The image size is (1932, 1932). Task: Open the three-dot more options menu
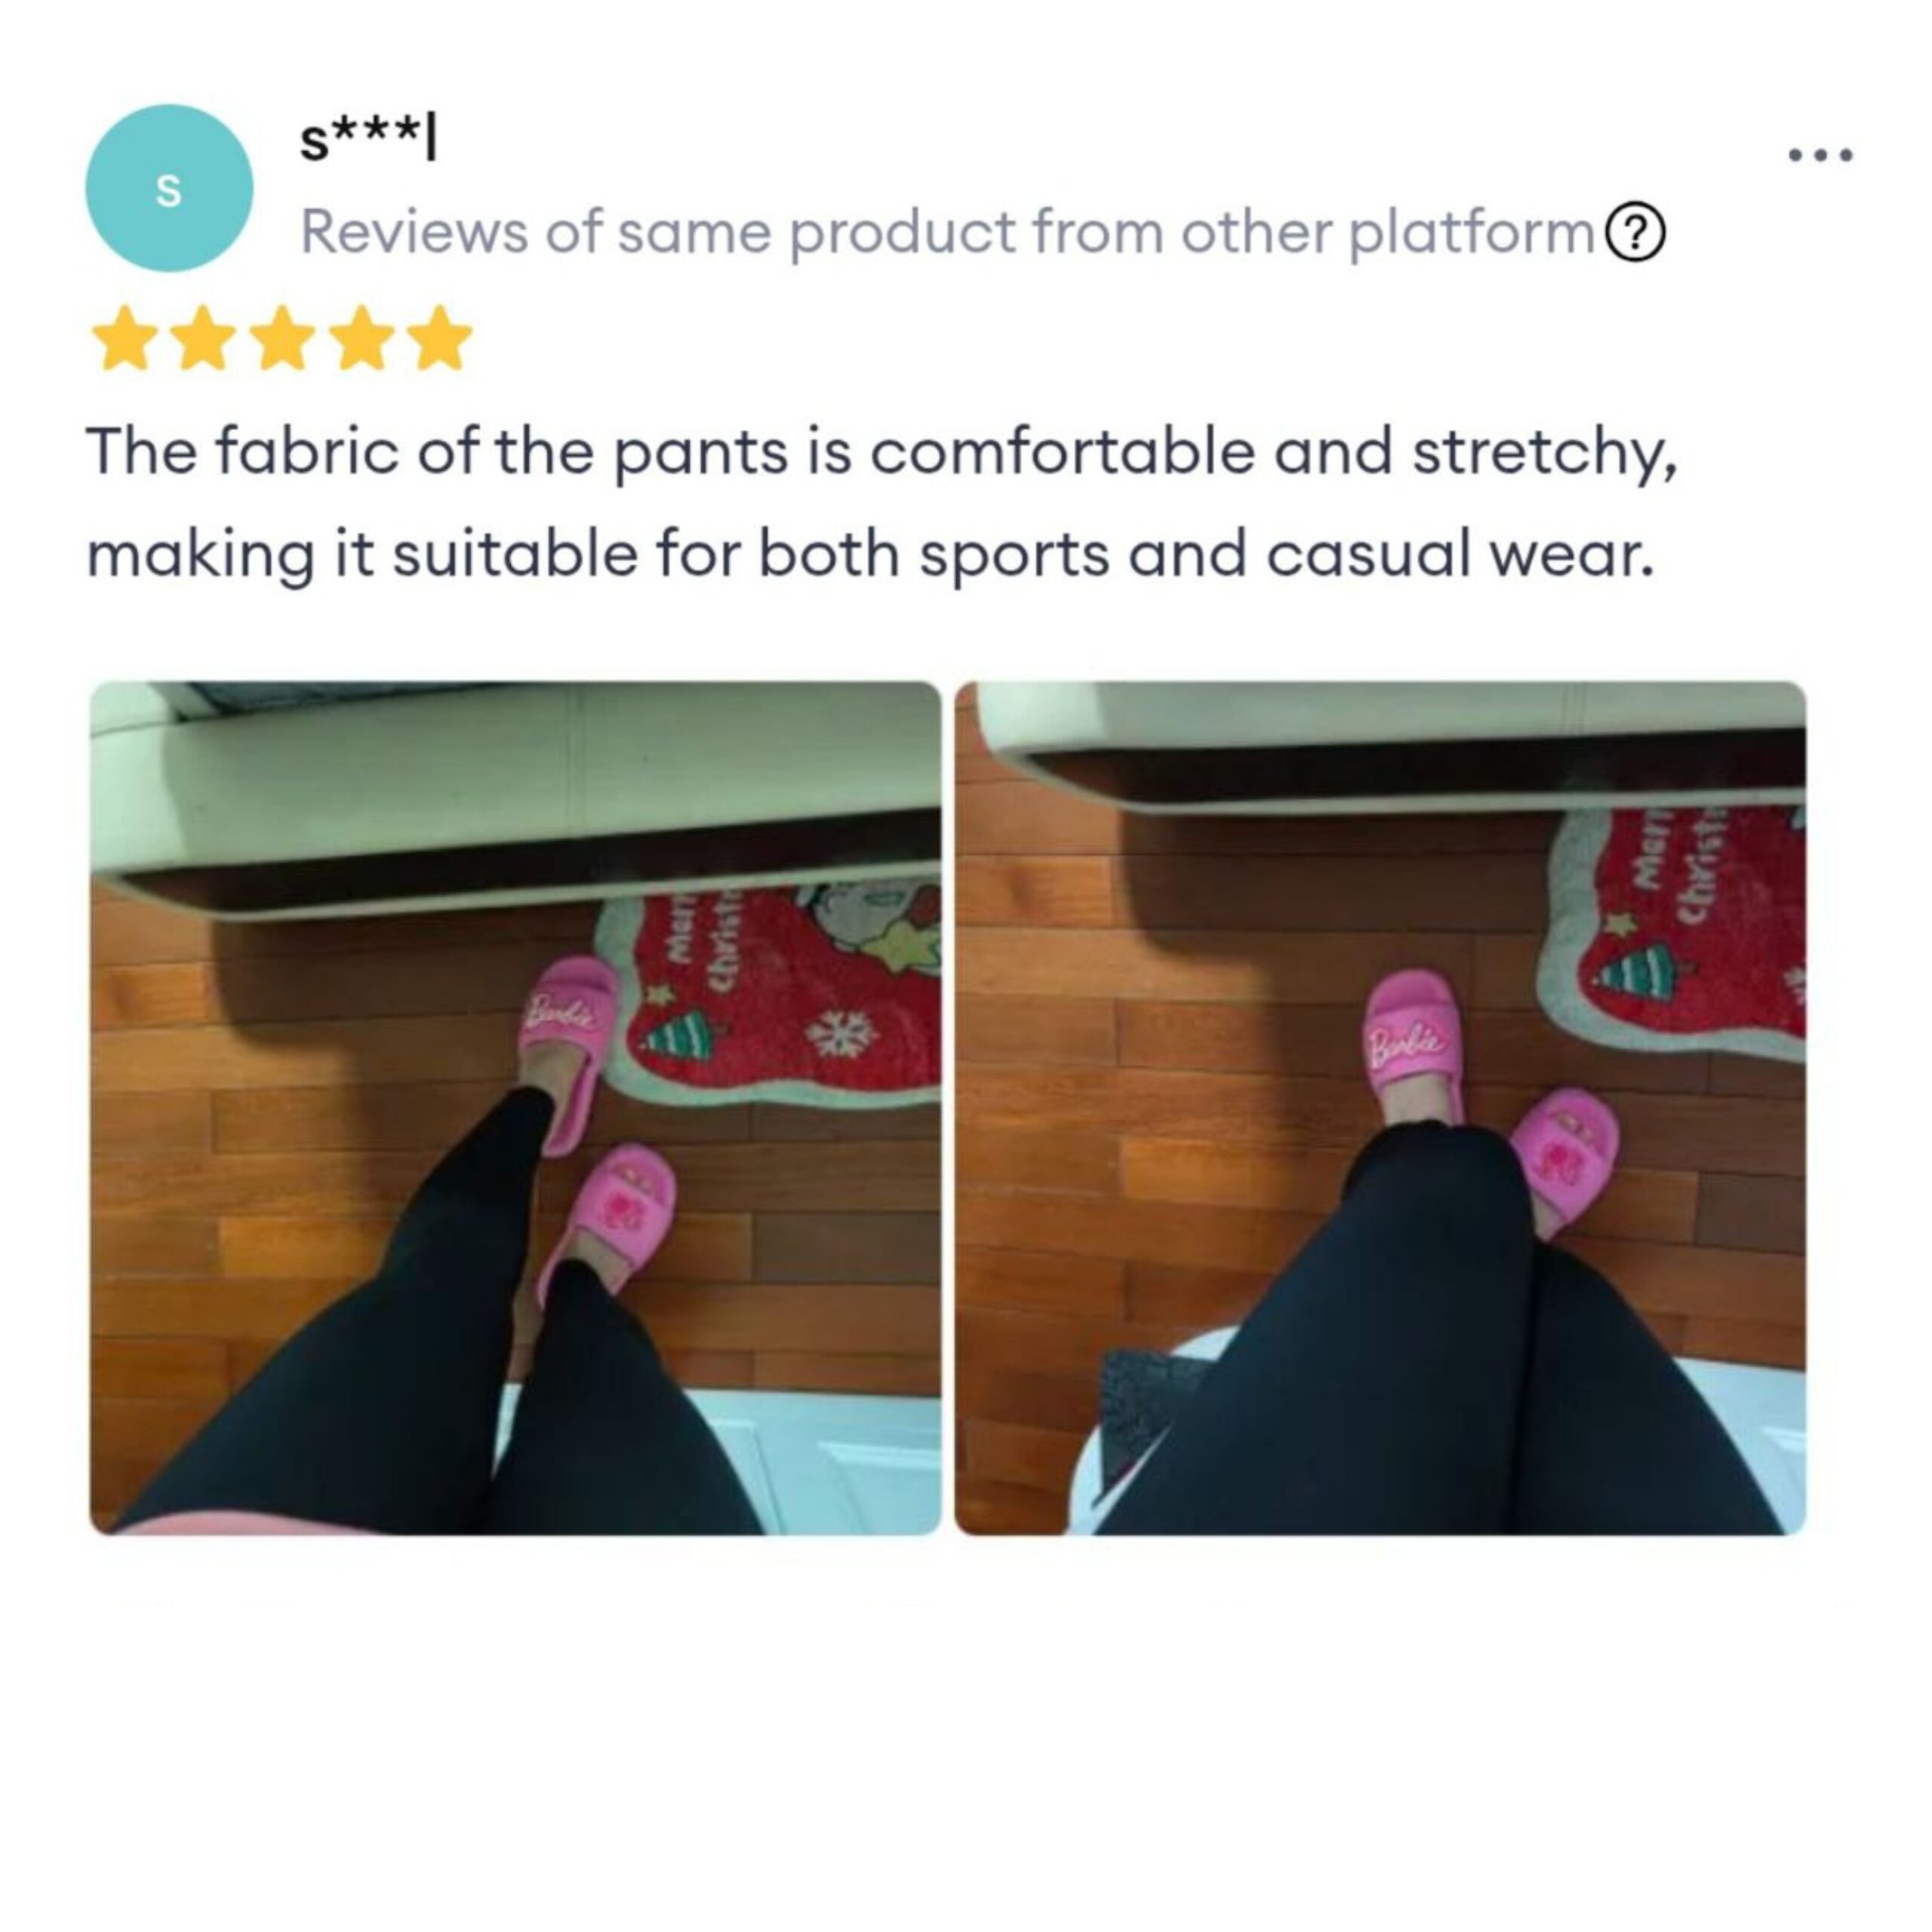tap(1820, 155)
